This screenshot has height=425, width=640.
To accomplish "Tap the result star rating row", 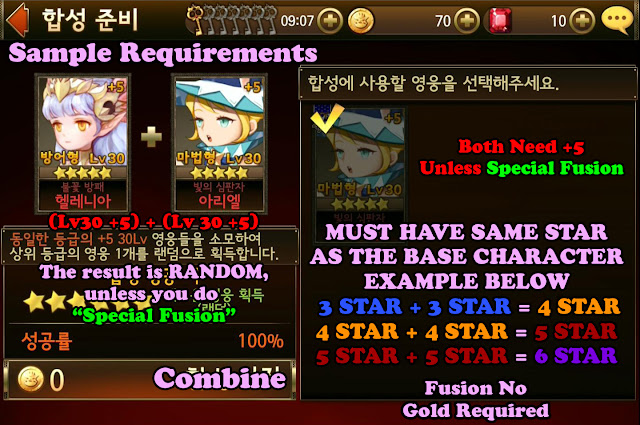I will [88, 302].
